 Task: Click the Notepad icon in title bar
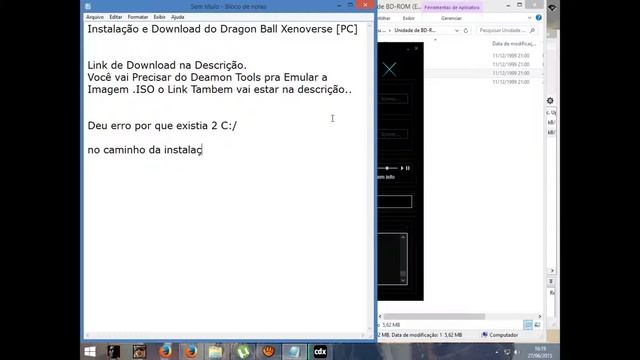point(88,6)
